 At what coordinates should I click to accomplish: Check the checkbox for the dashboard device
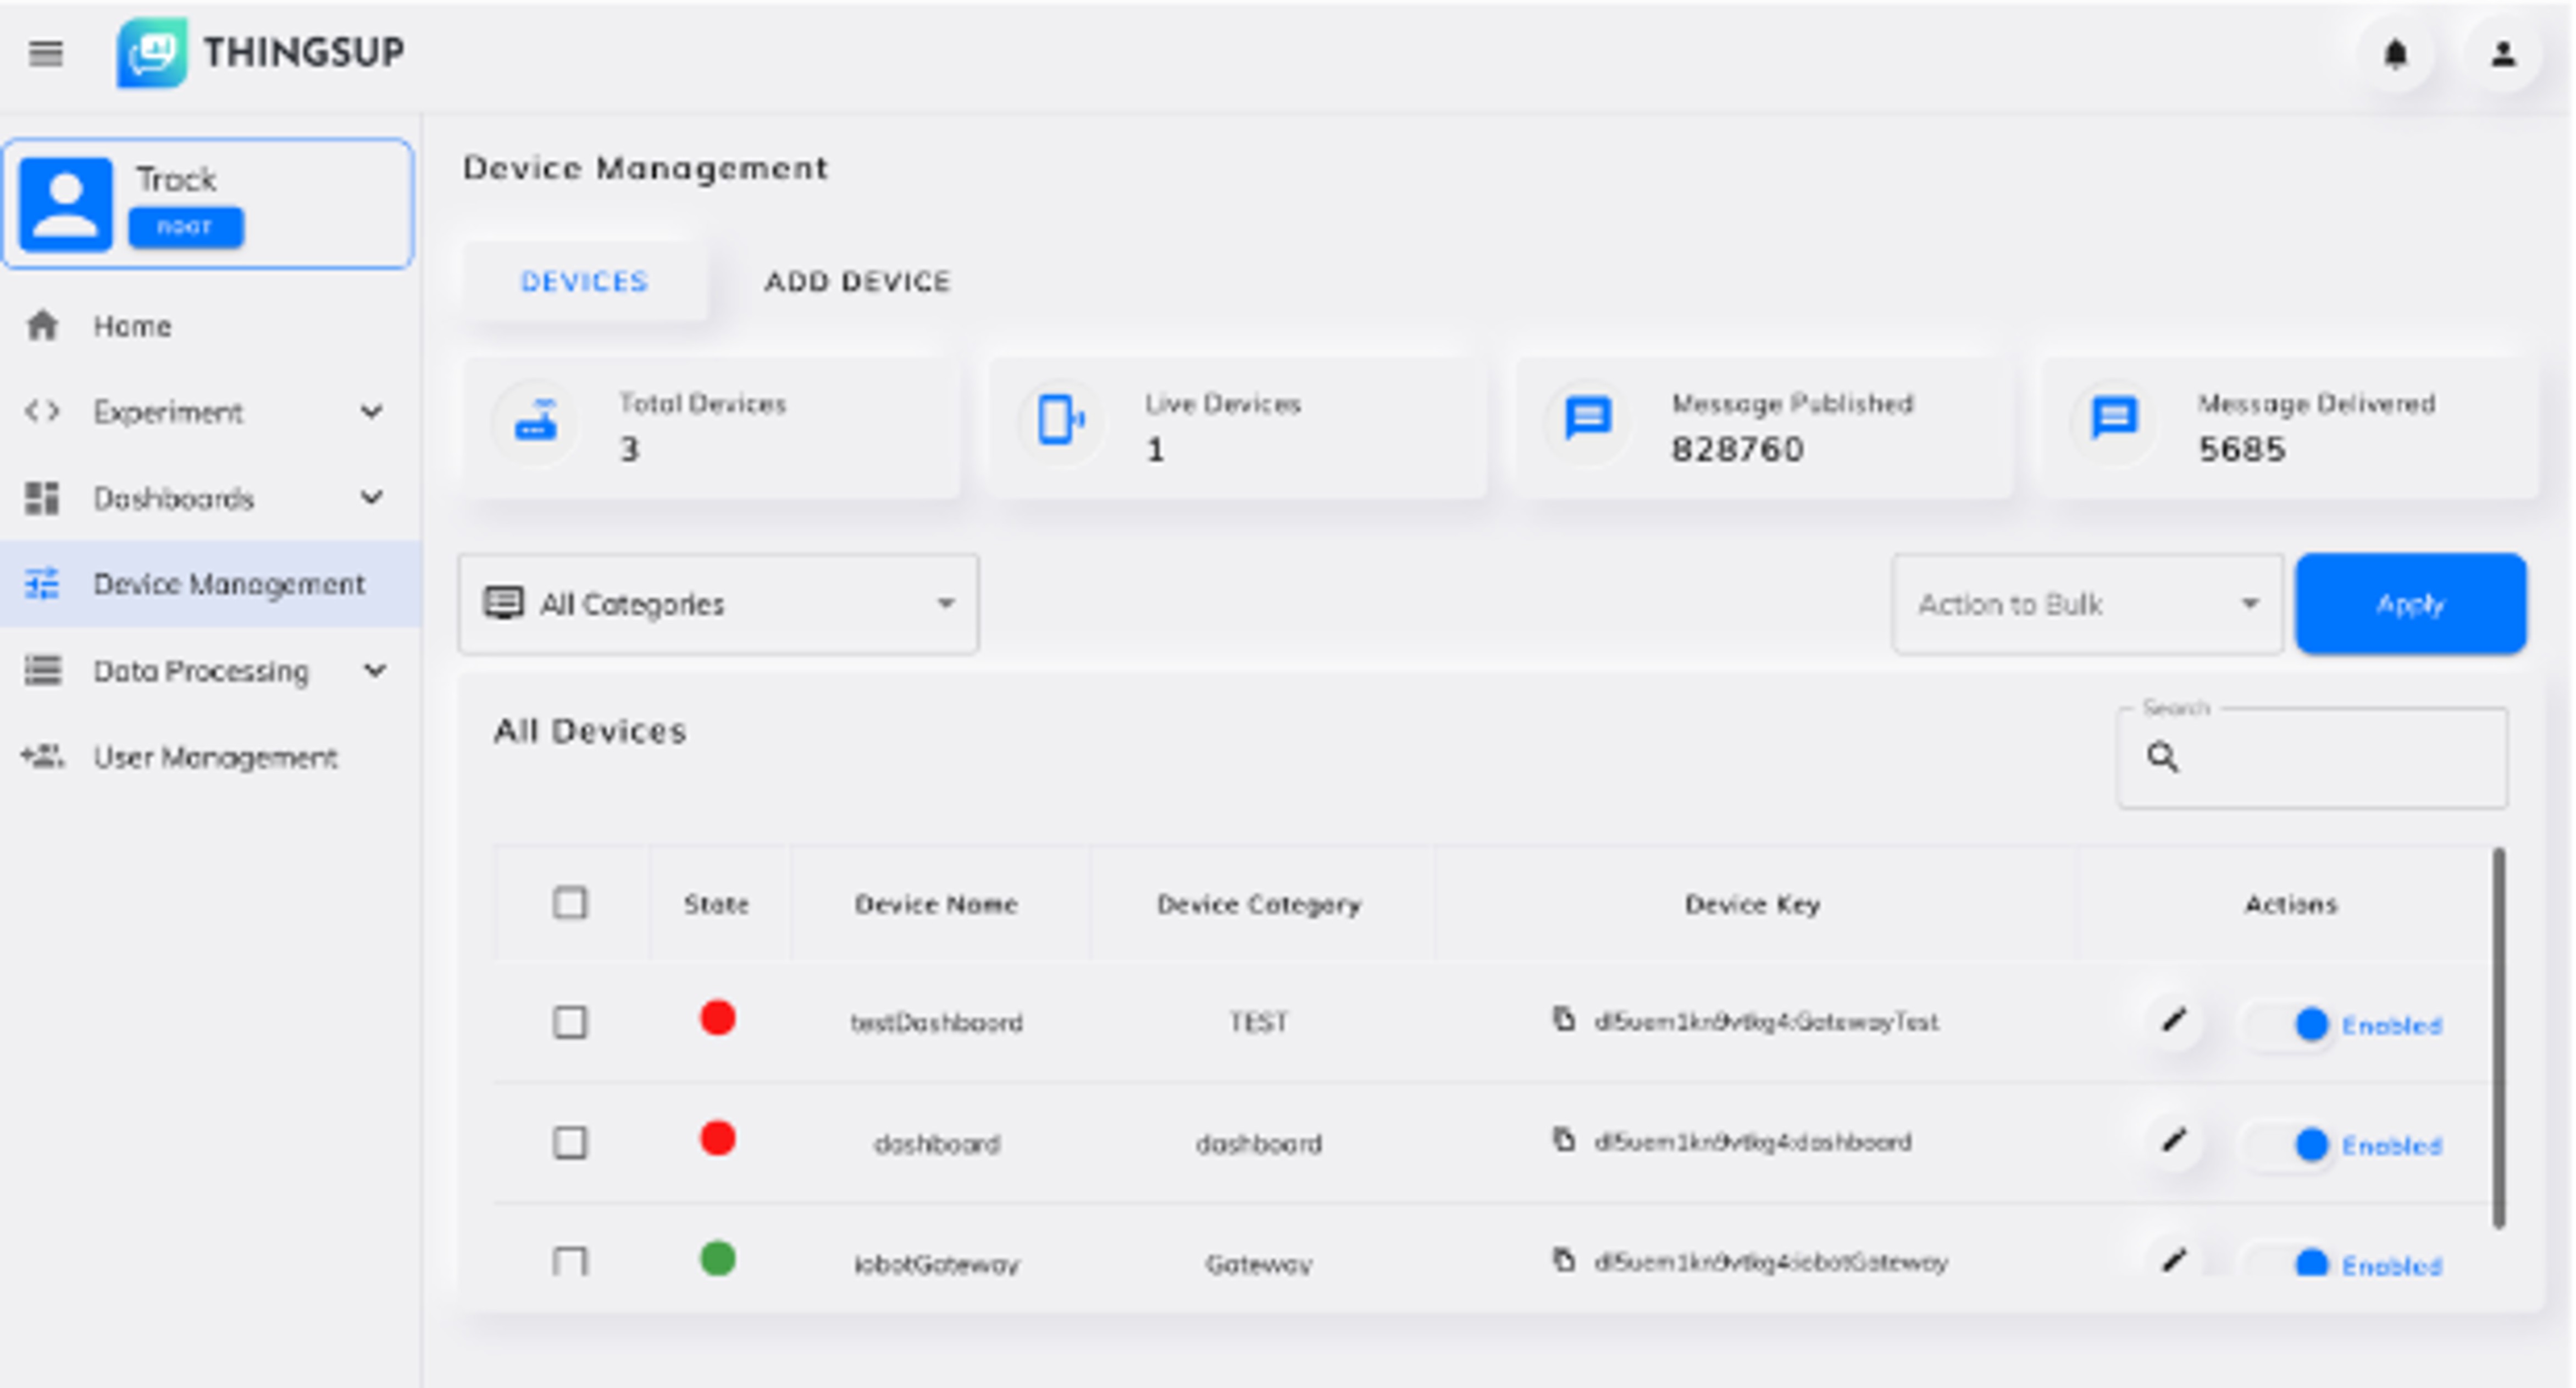[x=571, y=1142]
